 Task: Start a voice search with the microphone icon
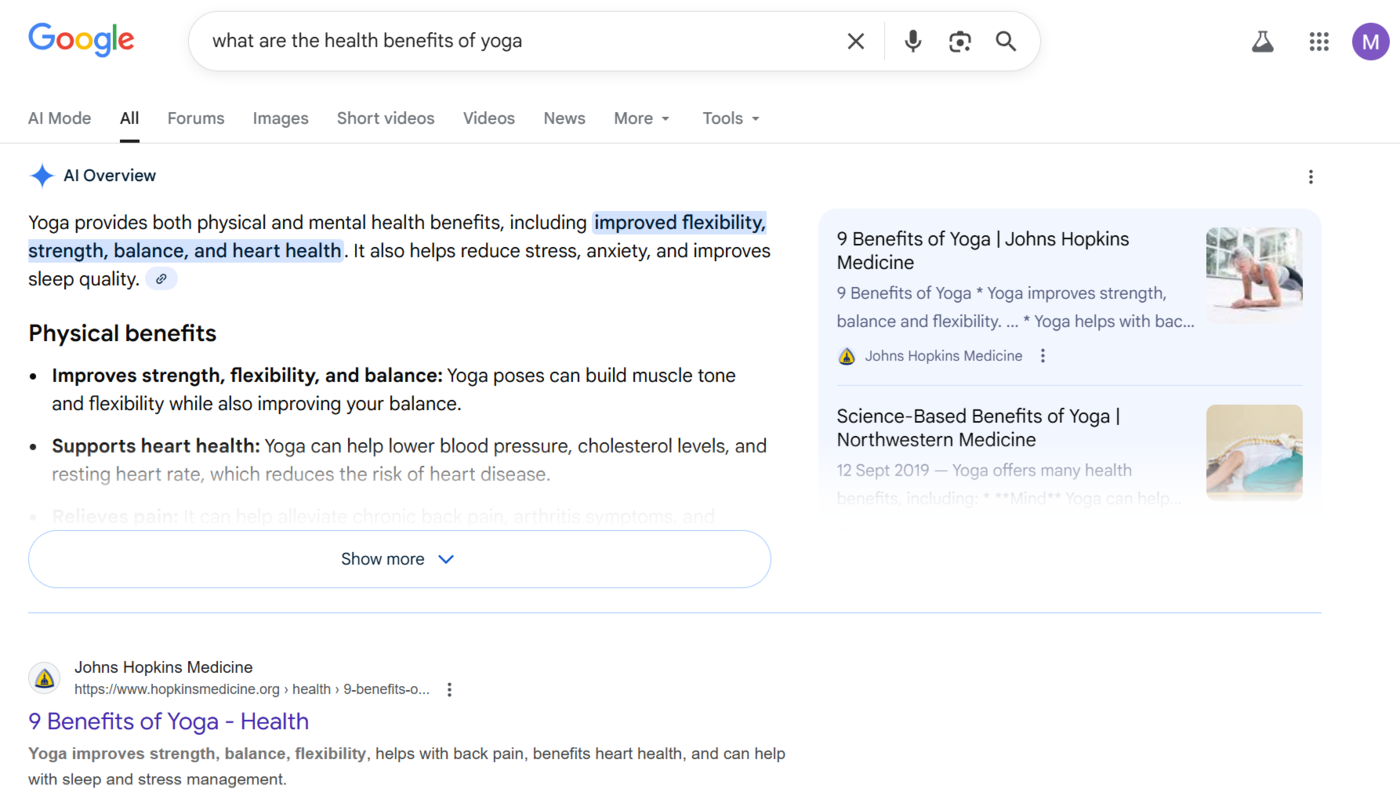(912, 41)
